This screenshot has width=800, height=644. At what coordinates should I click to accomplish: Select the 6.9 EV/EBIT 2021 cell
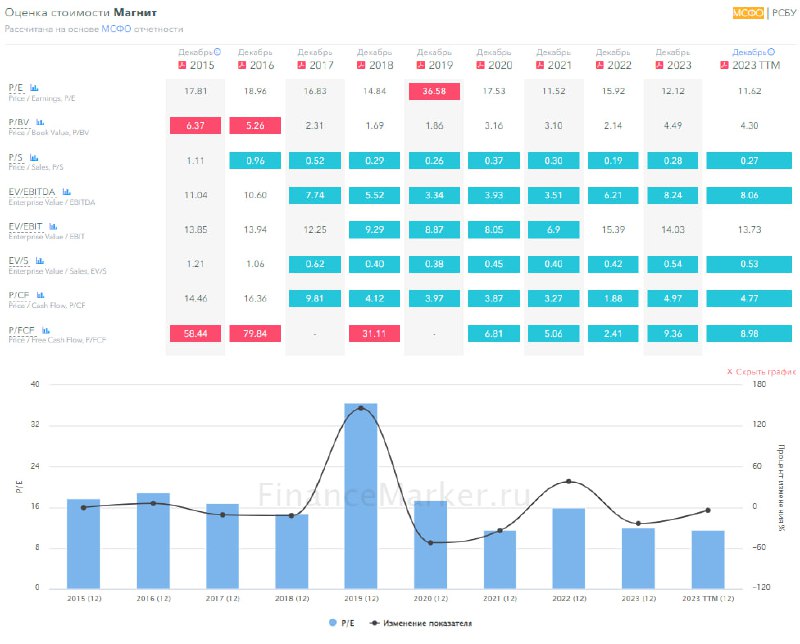point(554,230)
